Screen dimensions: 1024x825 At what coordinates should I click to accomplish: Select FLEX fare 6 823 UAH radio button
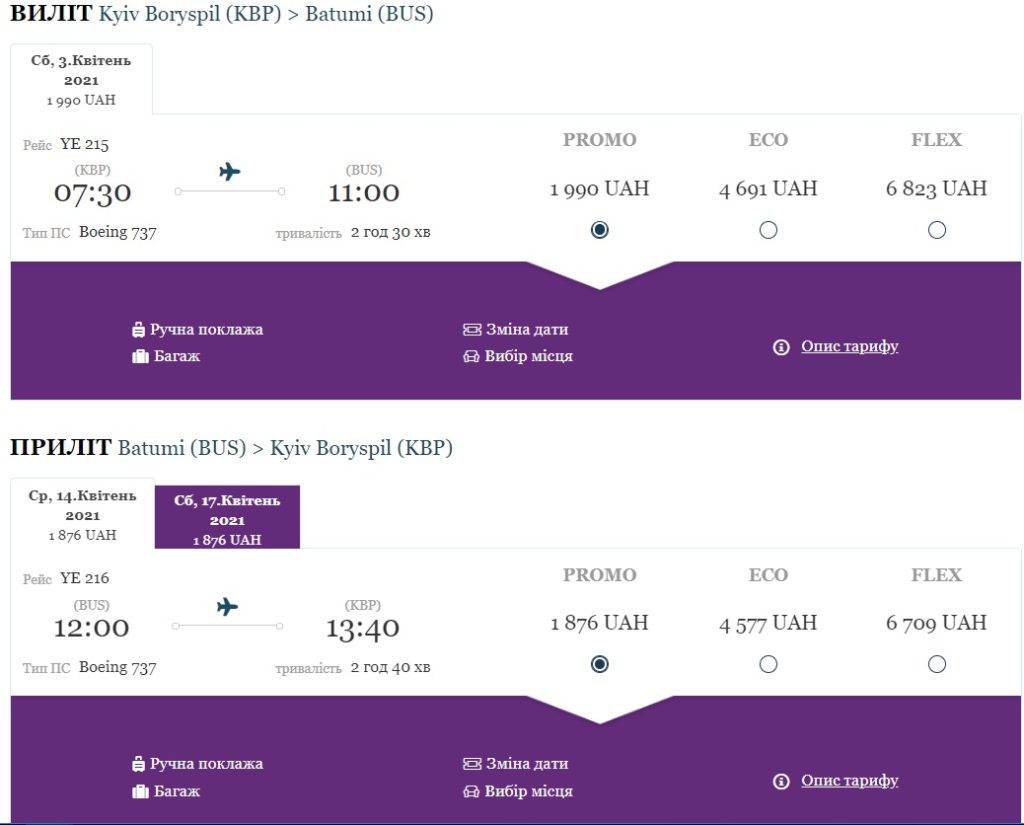[x=937, y=230]
